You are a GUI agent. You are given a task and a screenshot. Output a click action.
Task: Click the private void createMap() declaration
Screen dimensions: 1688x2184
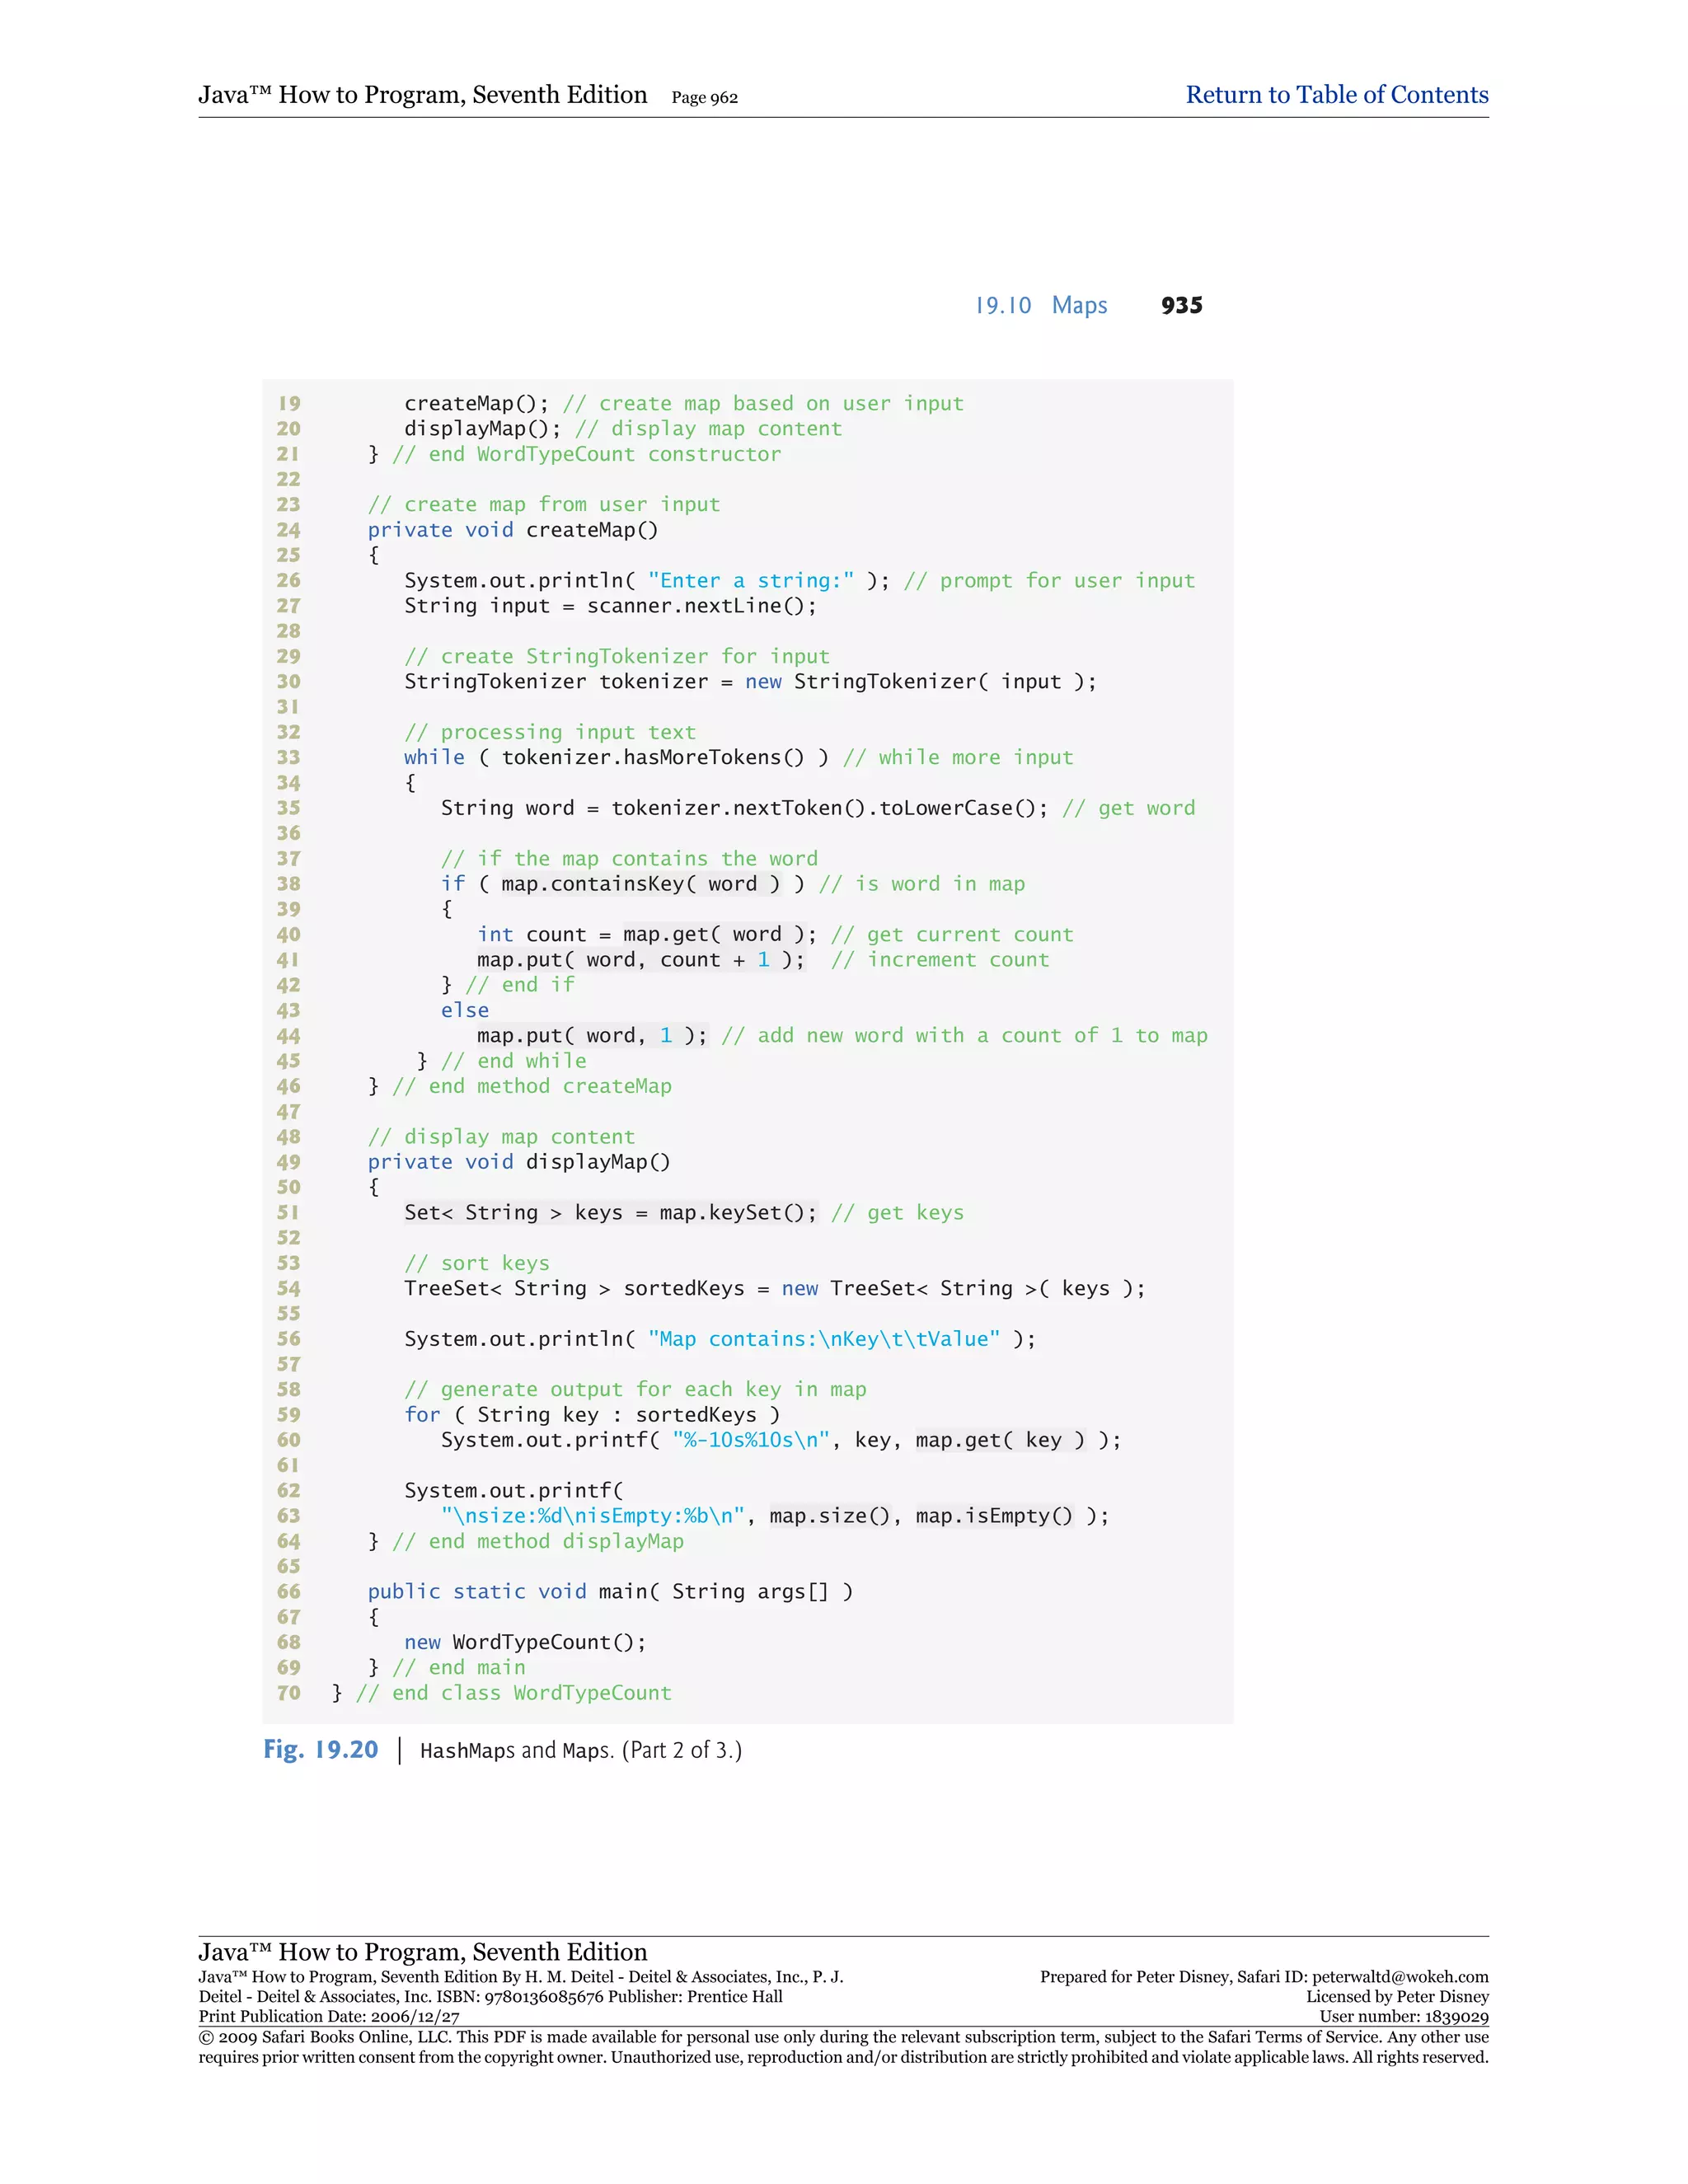point(512,530)
